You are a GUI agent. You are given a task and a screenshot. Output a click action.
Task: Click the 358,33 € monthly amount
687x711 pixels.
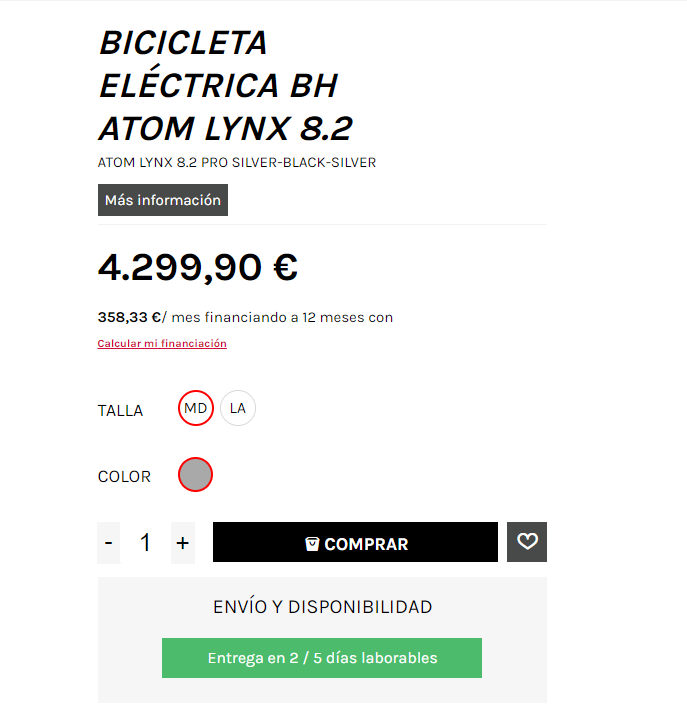(129, 317)
